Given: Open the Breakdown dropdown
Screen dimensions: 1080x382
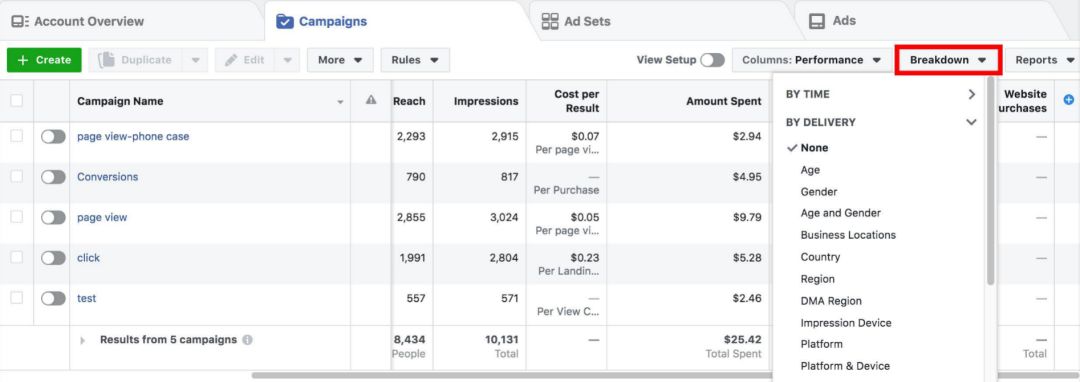Looking at the screenshot, I should tap(948, 61).
